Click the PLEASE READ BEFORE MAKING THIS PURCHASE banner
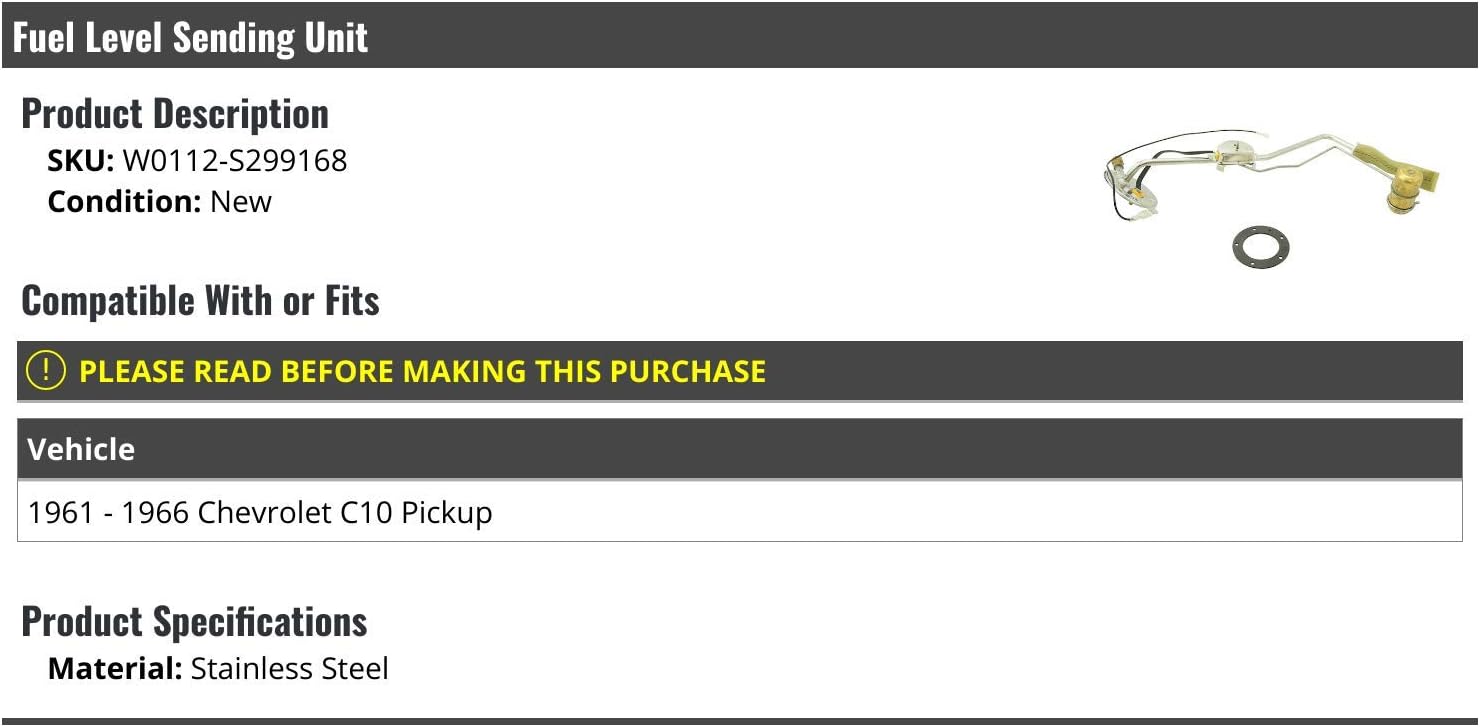Image resolution: width=1480 pixels, height=727 pixels. click(x=422, y=371)
